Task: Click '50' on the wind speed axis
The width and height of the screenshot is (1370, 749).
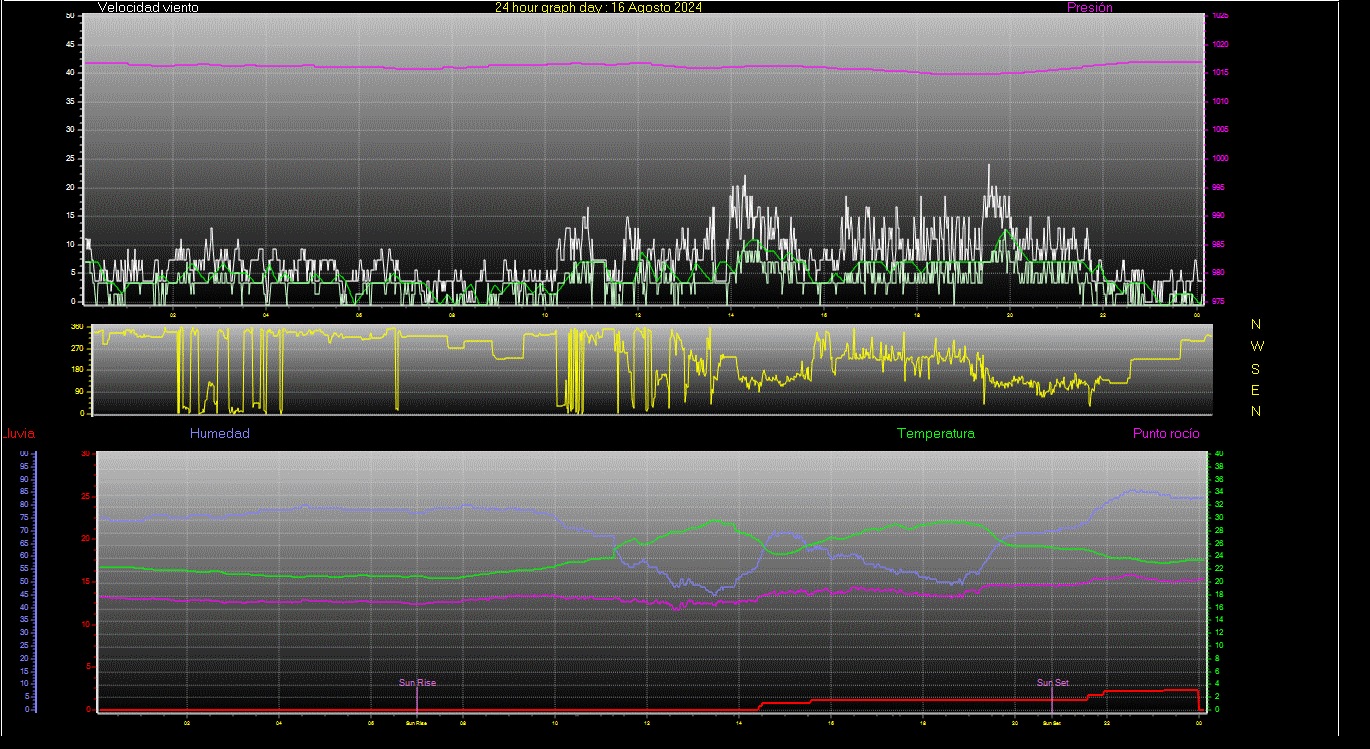Action: point(70,16)
